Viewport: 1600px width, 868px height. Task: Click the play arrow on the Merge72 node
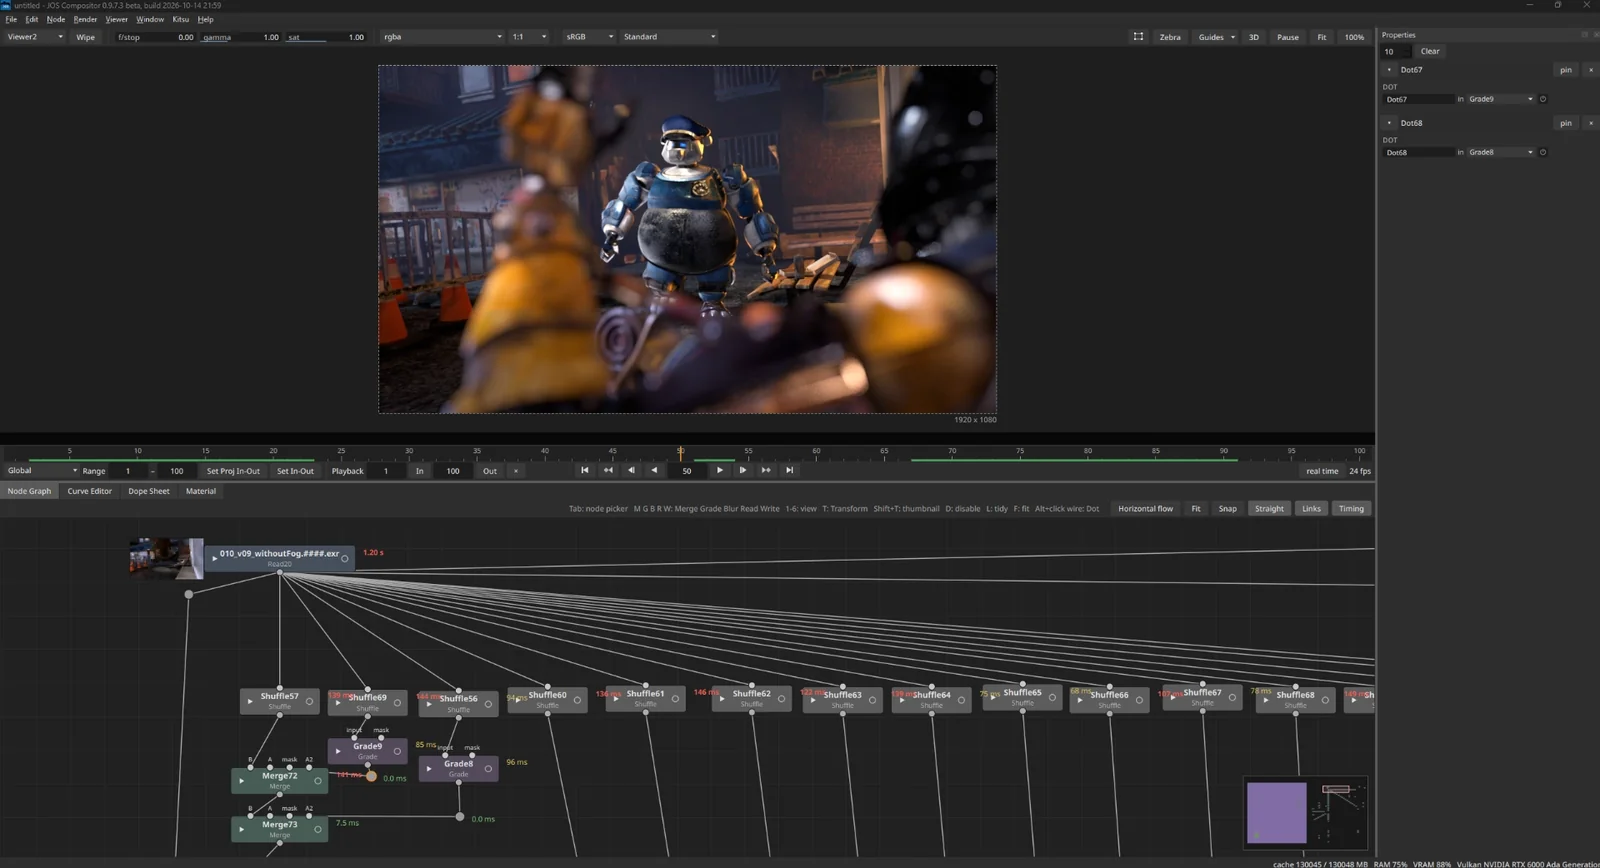[241, 781]
